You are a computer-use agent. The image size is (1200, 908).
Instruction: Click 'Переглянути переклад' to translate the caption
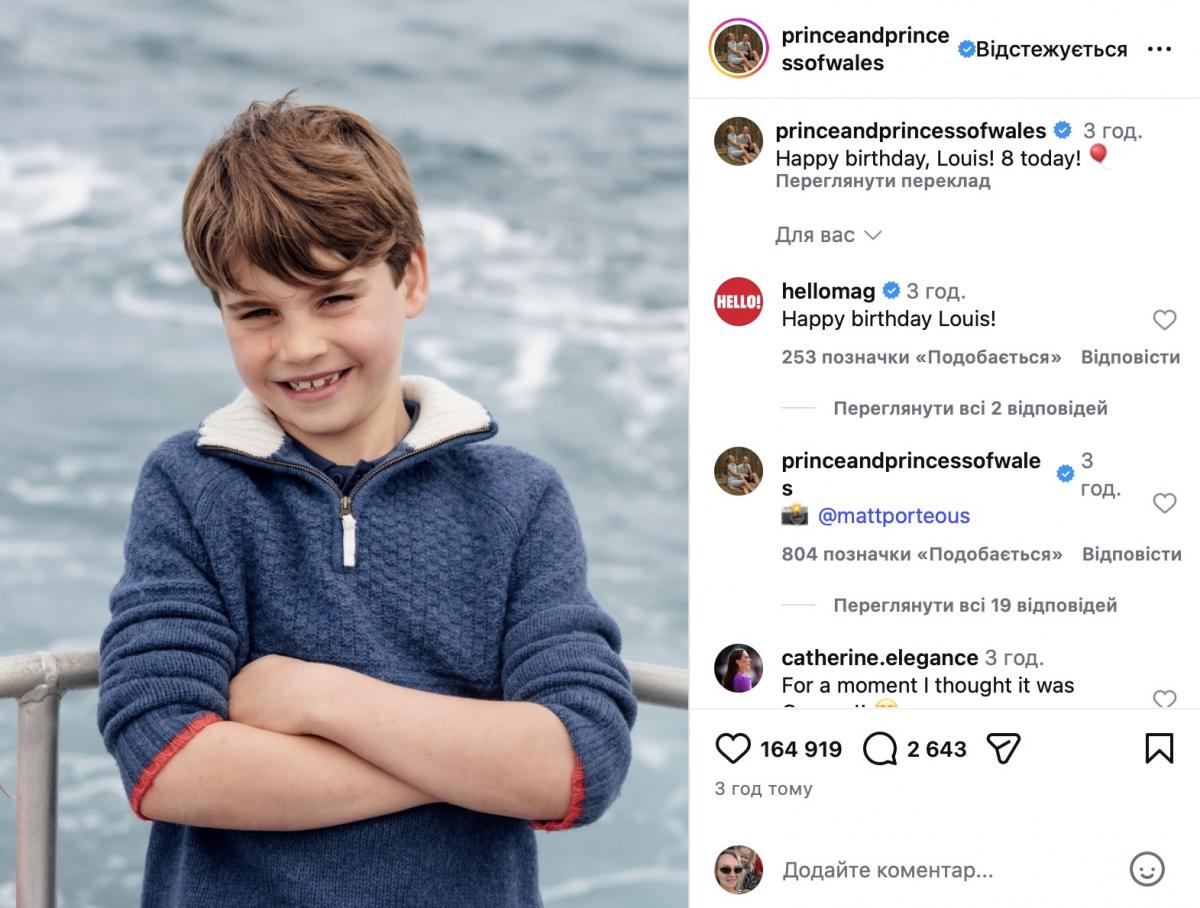pyautogui.click(x=882, y=181)
